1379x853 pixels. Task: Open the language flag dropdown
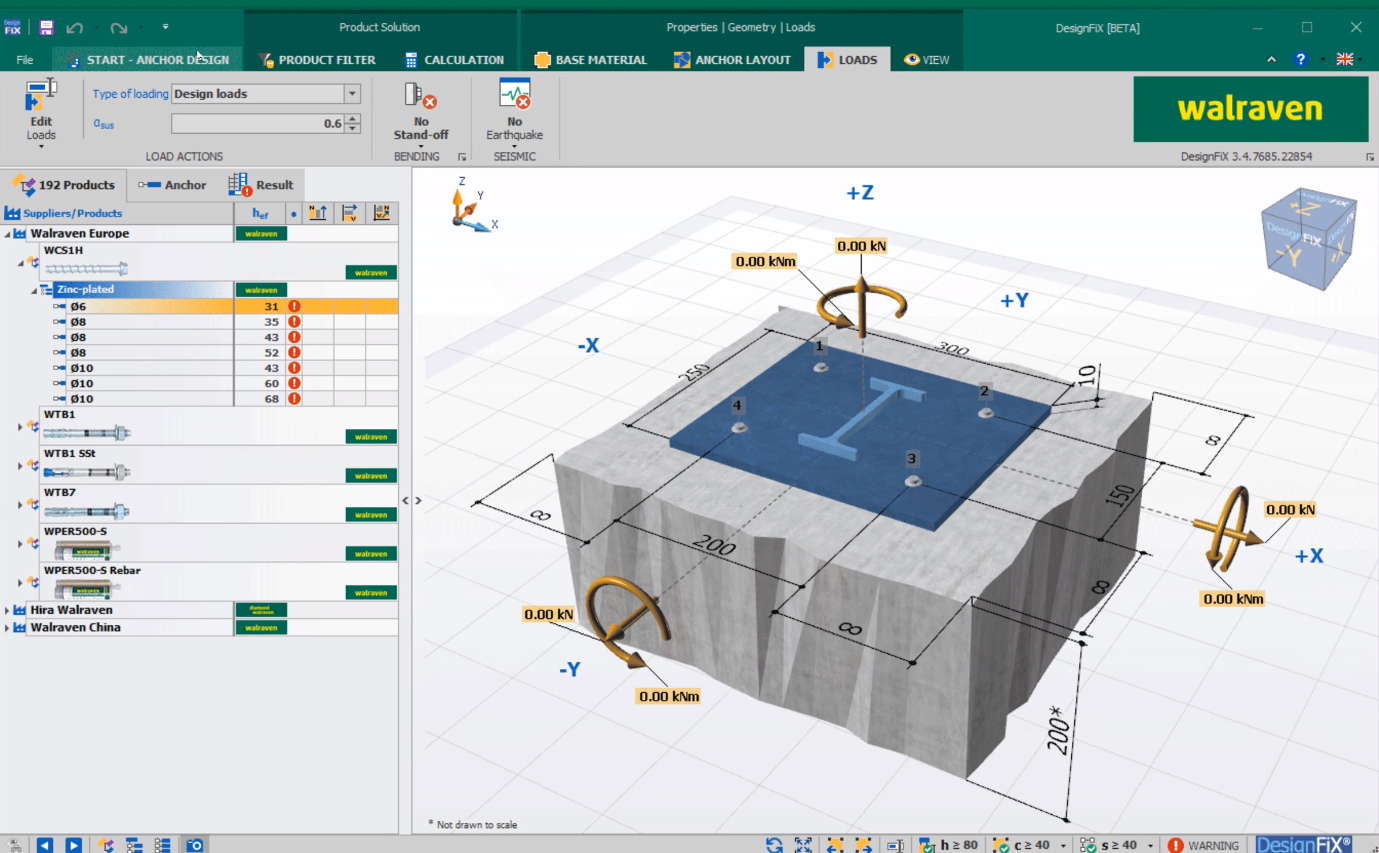click(1346, 60)
